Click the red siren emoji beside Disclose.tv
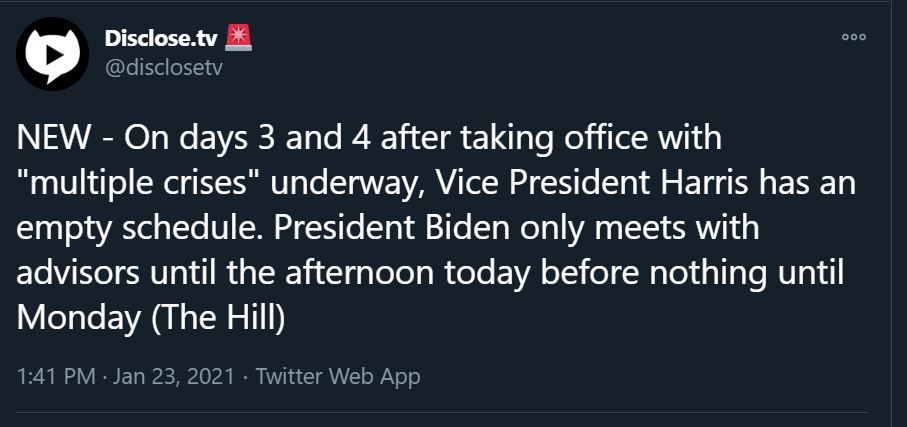 pos(238,39)
